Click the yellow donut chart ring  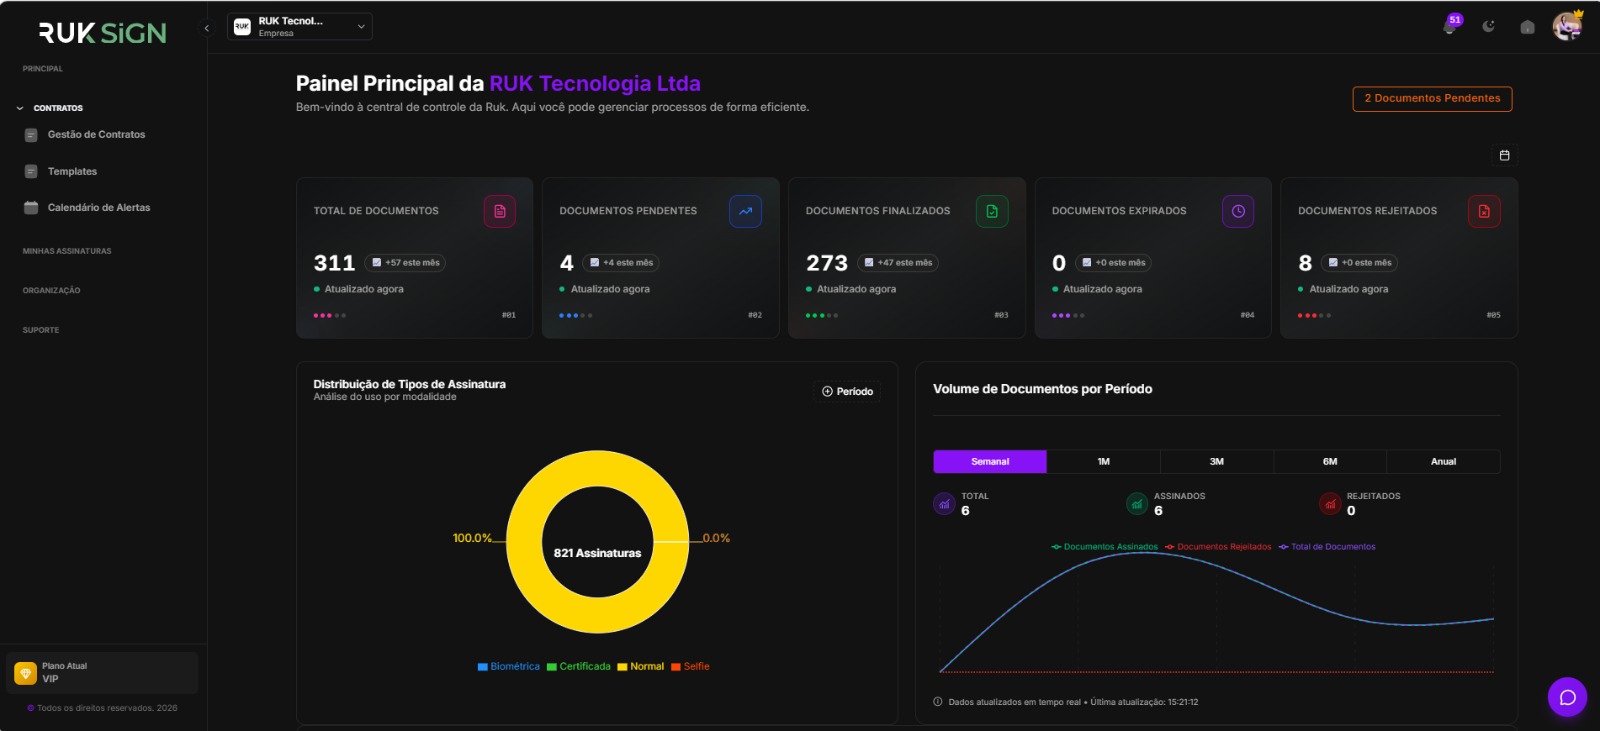[598, 468]
